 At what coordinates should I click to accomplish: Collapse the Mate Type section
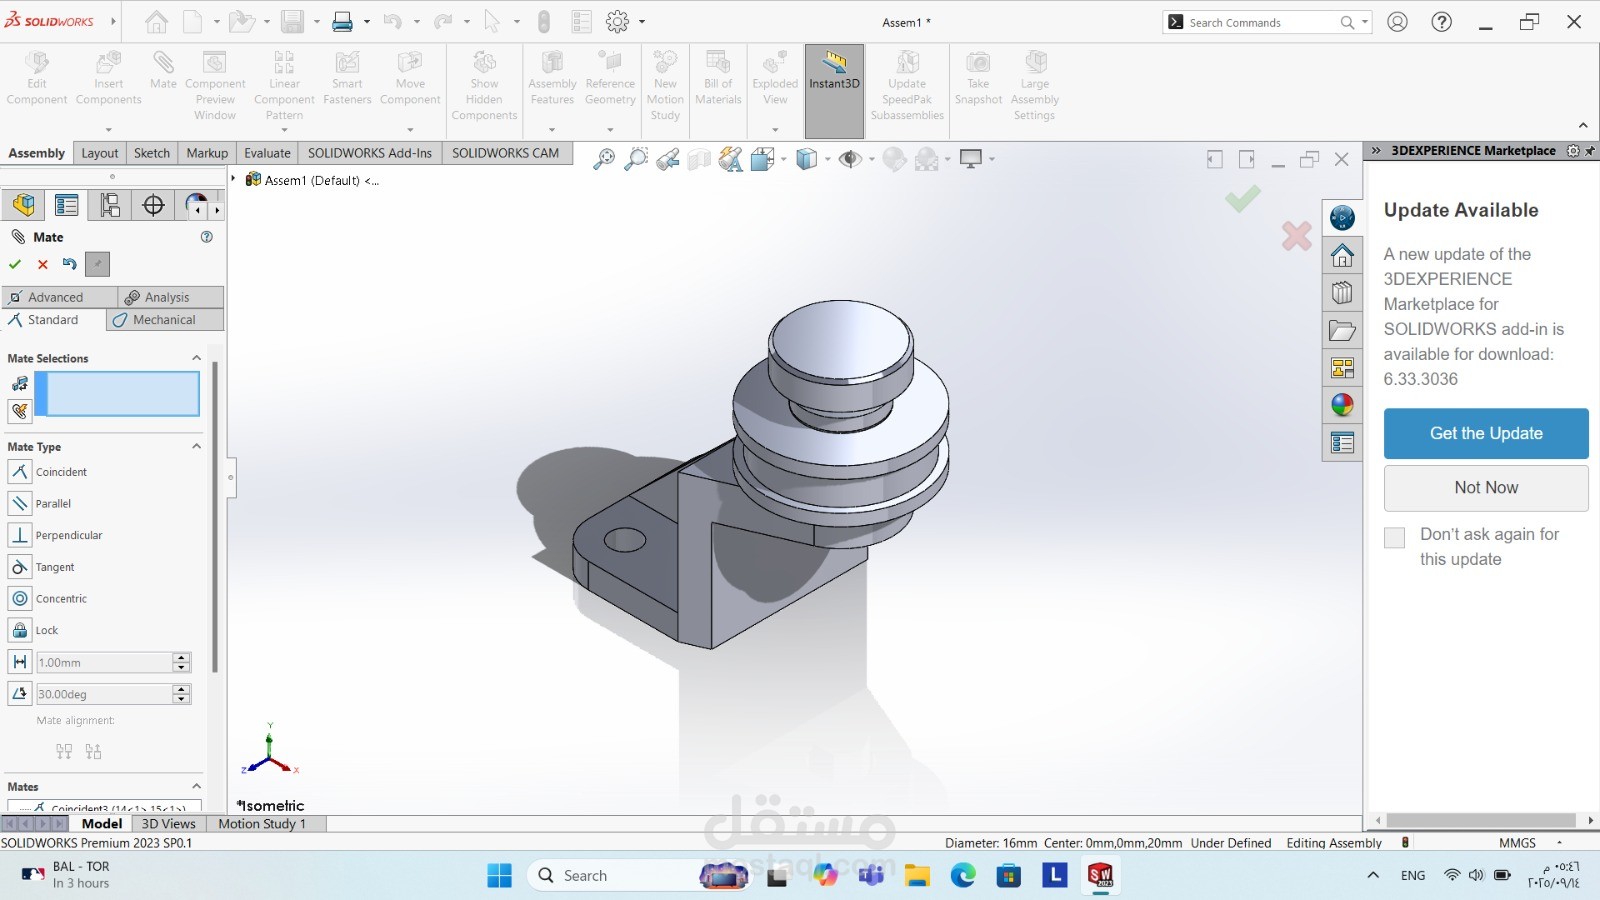[196, 446]
